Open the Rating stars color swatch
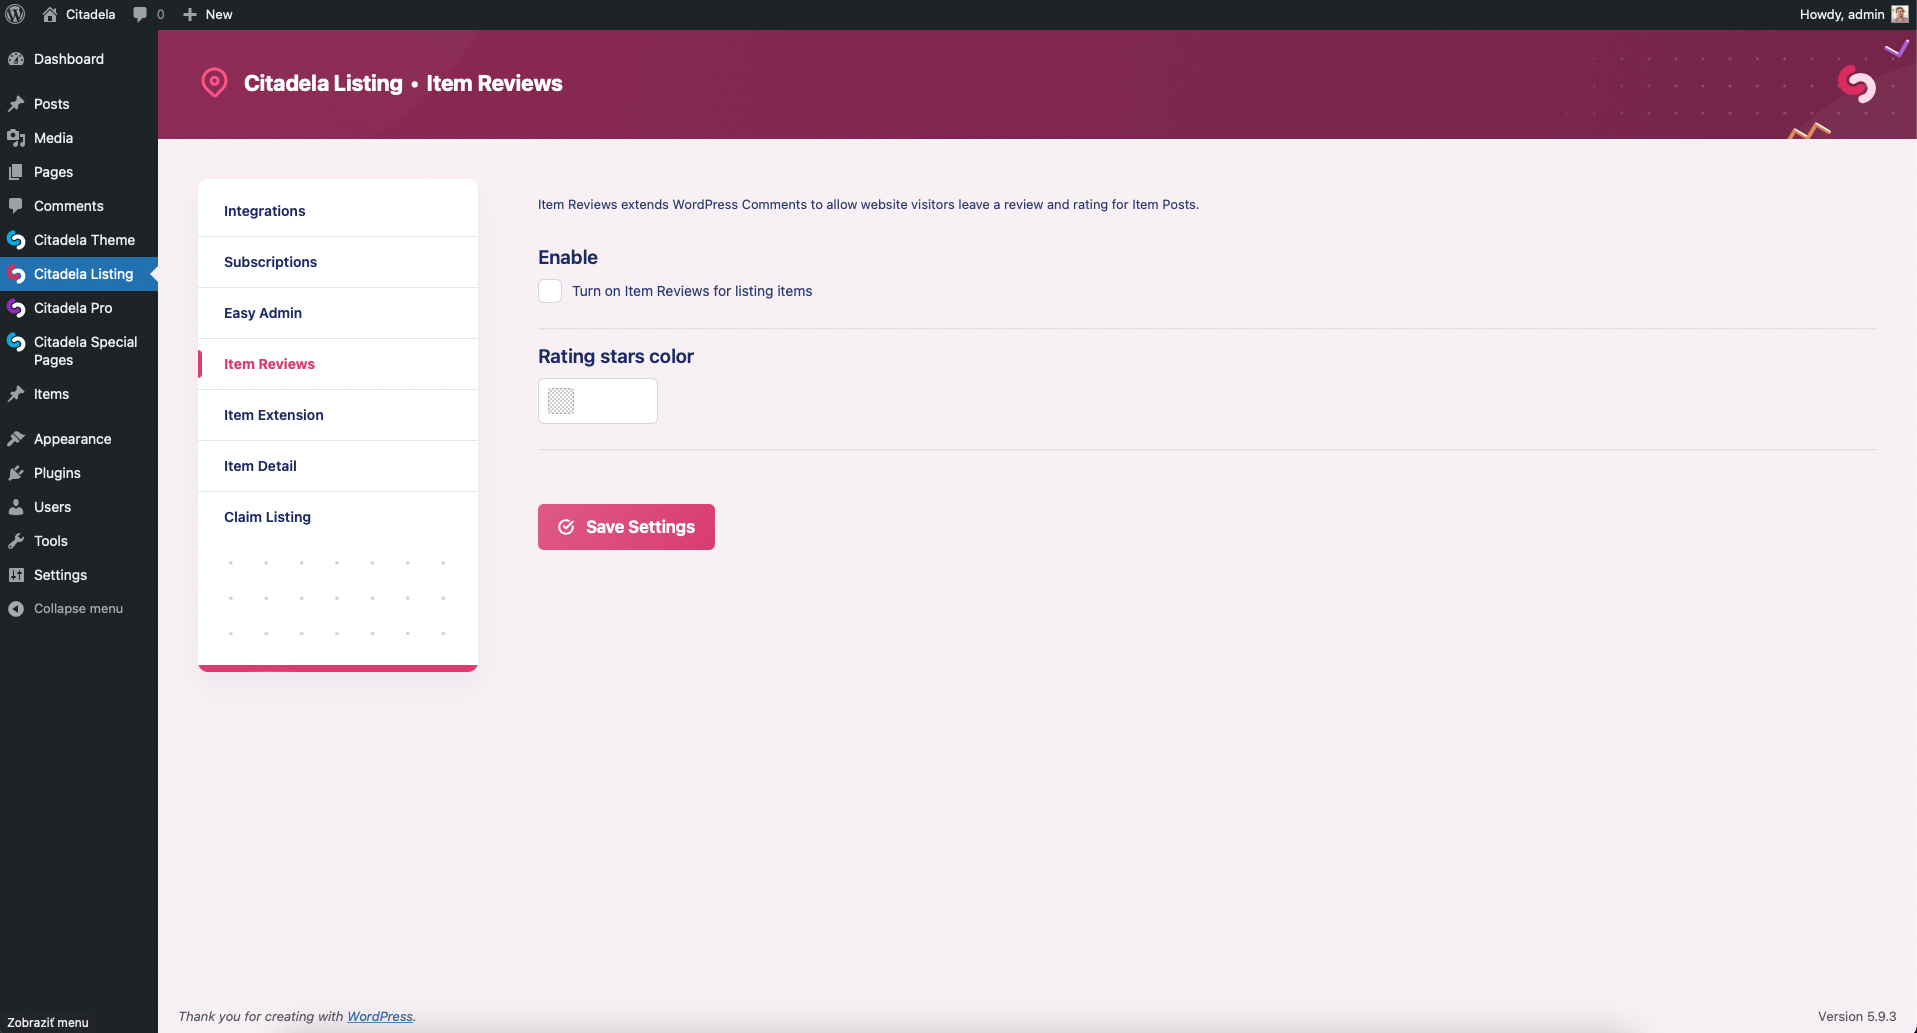1917x1033 pixels. [561, 401]
